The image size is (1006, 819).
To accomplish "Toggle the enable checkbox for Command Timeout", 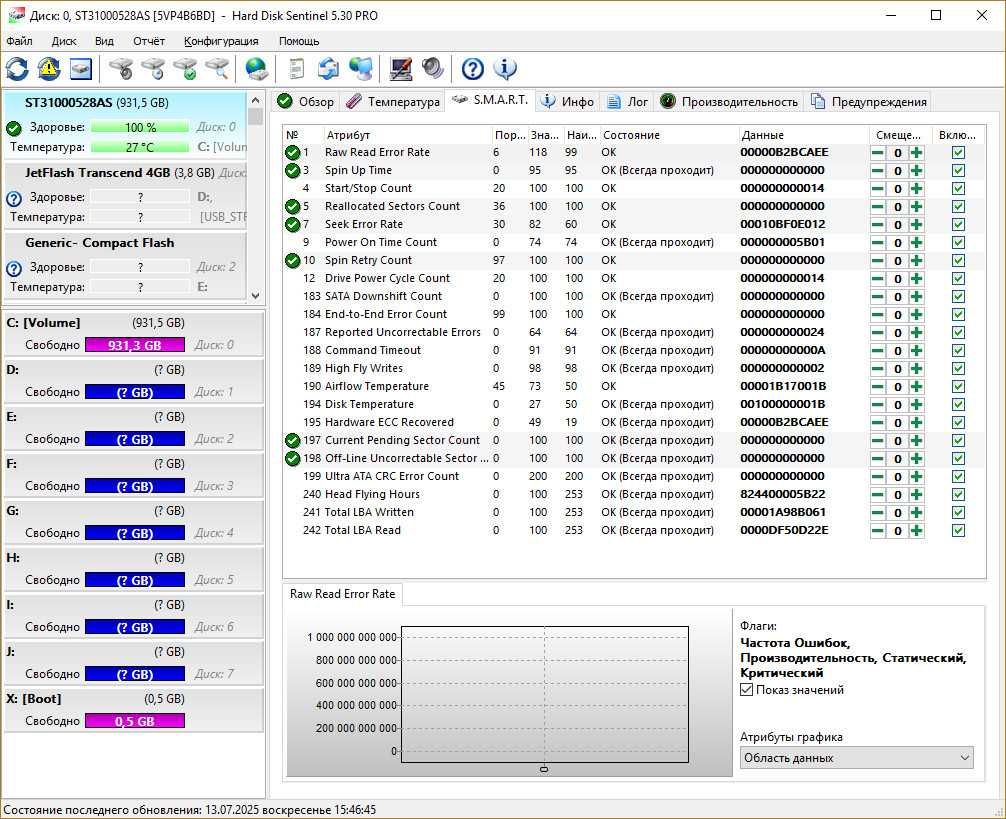I will click(959, 350).
